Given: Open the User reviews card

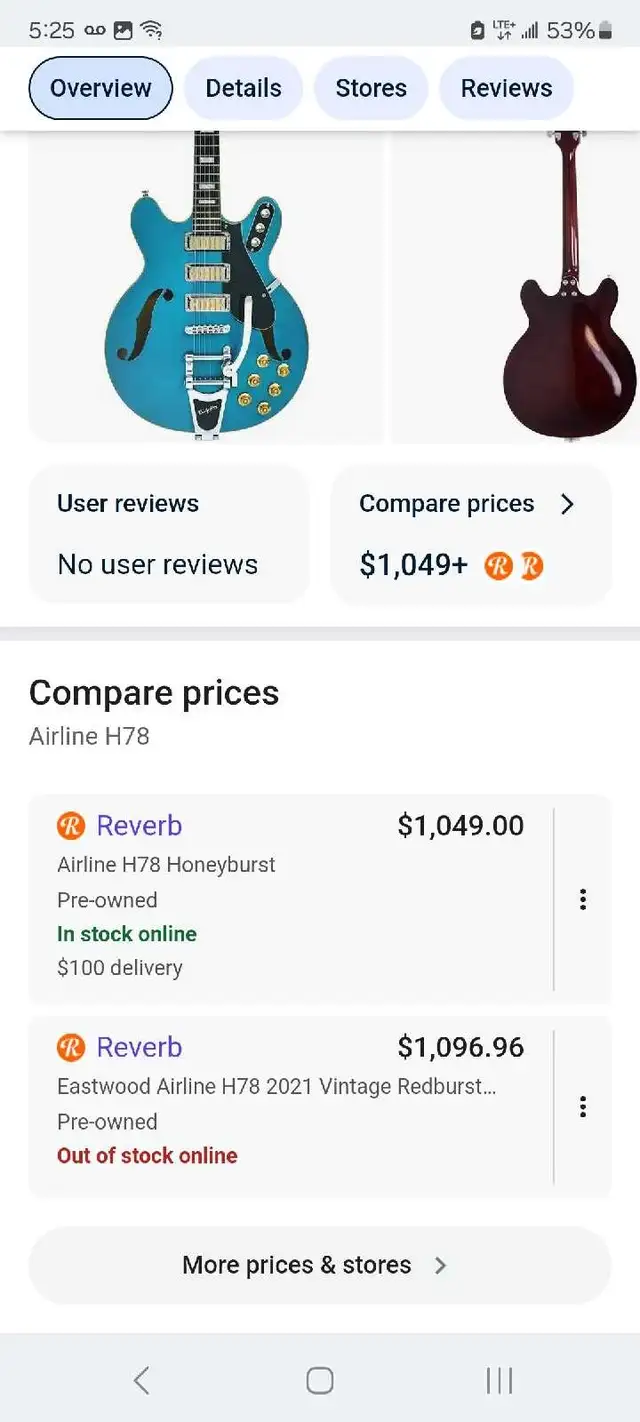Looking at the screenshot, I should [169, 534].
